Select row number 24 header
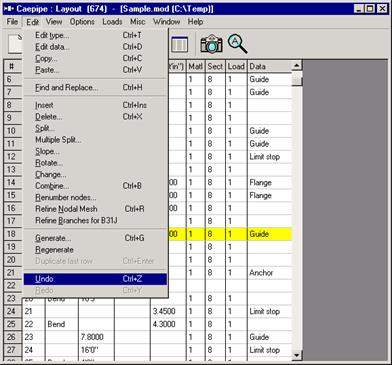The width and height of the screenshot is (392, 365). 12,311
